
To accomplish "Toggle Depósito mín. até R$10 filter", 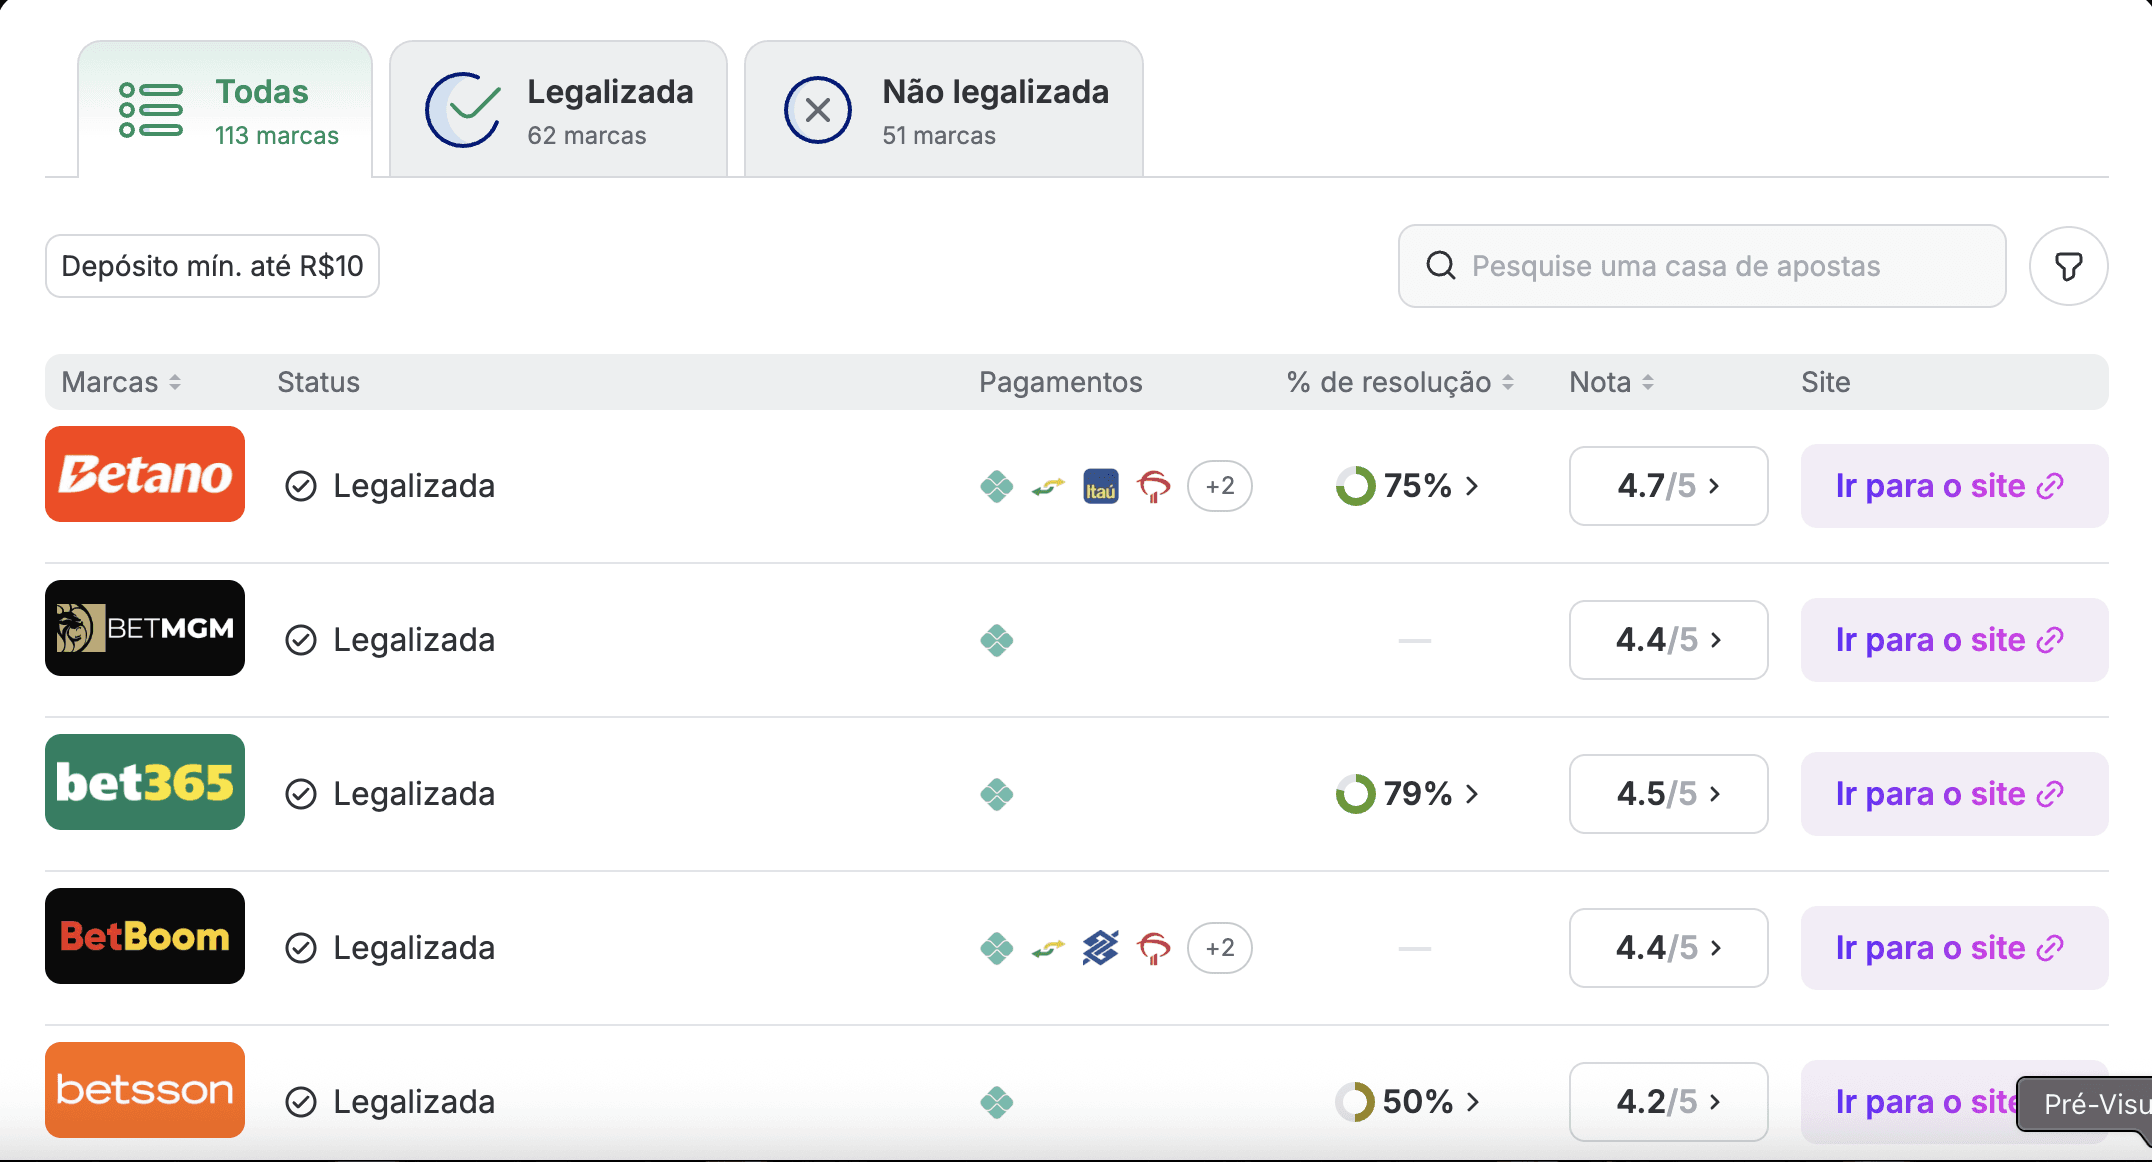I will click(212, 266).
